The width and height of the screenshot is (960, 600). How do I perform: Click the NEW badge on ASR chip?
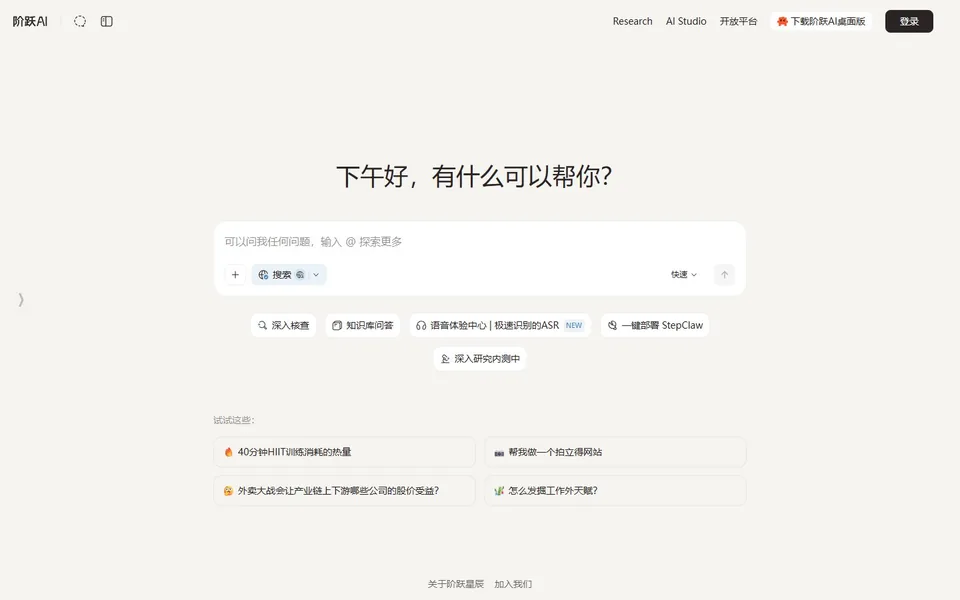click(x=574, y=325)
